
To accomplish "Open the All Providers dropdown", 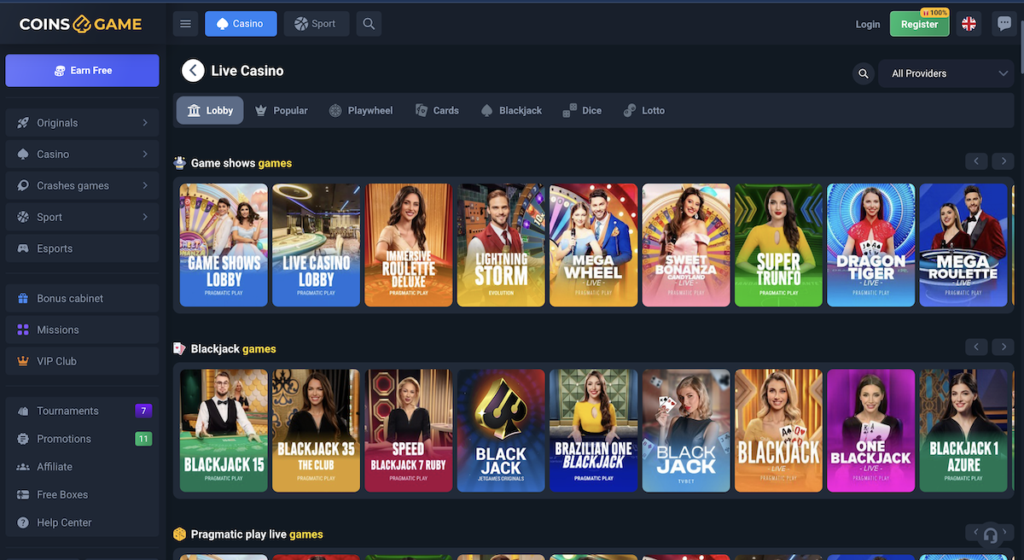I will [x=946, y=74].
